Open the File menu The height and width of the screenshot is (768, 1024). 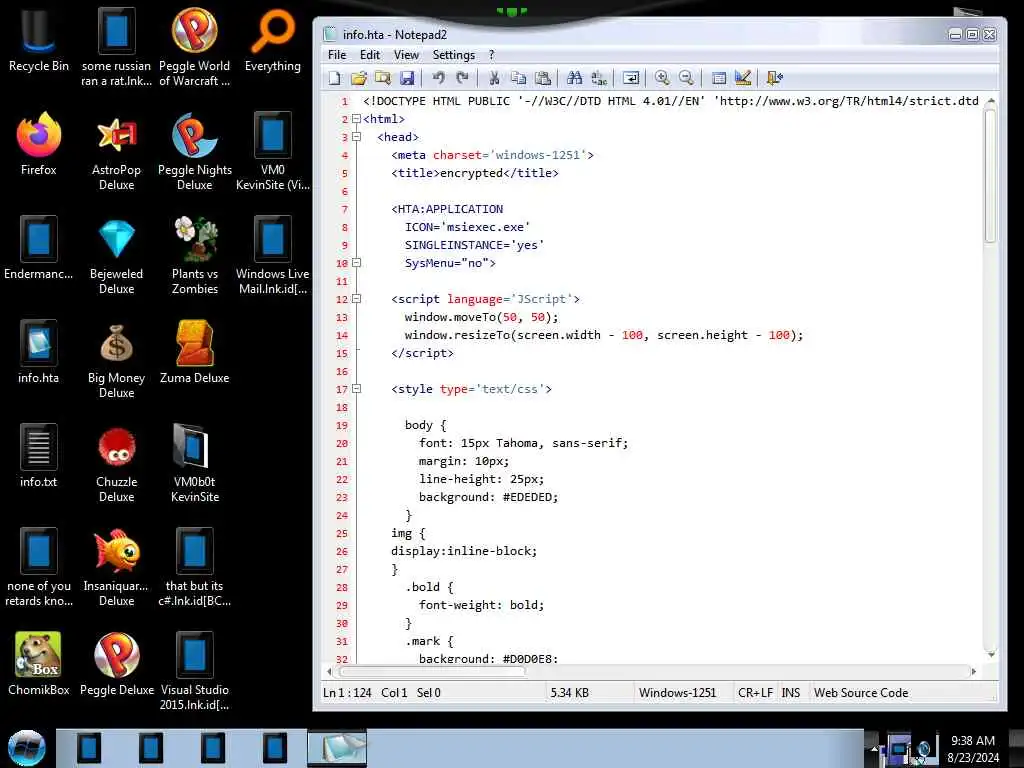pyautogui.click(x=337, y=55)
